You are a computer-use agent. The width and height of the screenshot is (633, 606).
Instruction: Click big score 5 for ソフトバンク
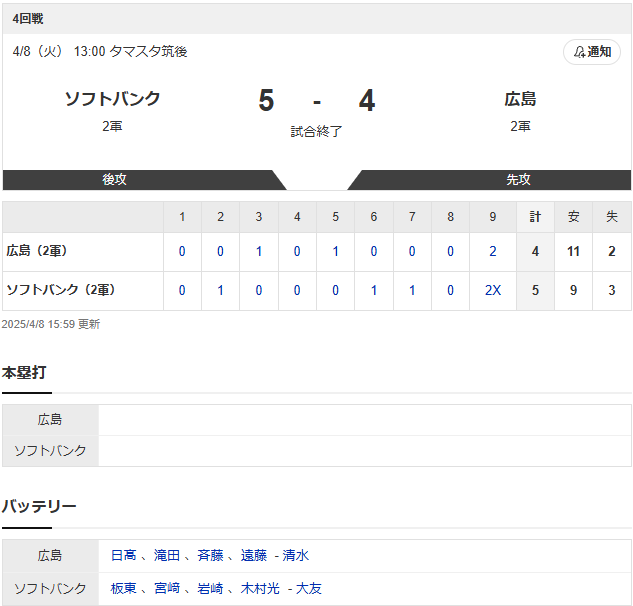click(266, 101)
